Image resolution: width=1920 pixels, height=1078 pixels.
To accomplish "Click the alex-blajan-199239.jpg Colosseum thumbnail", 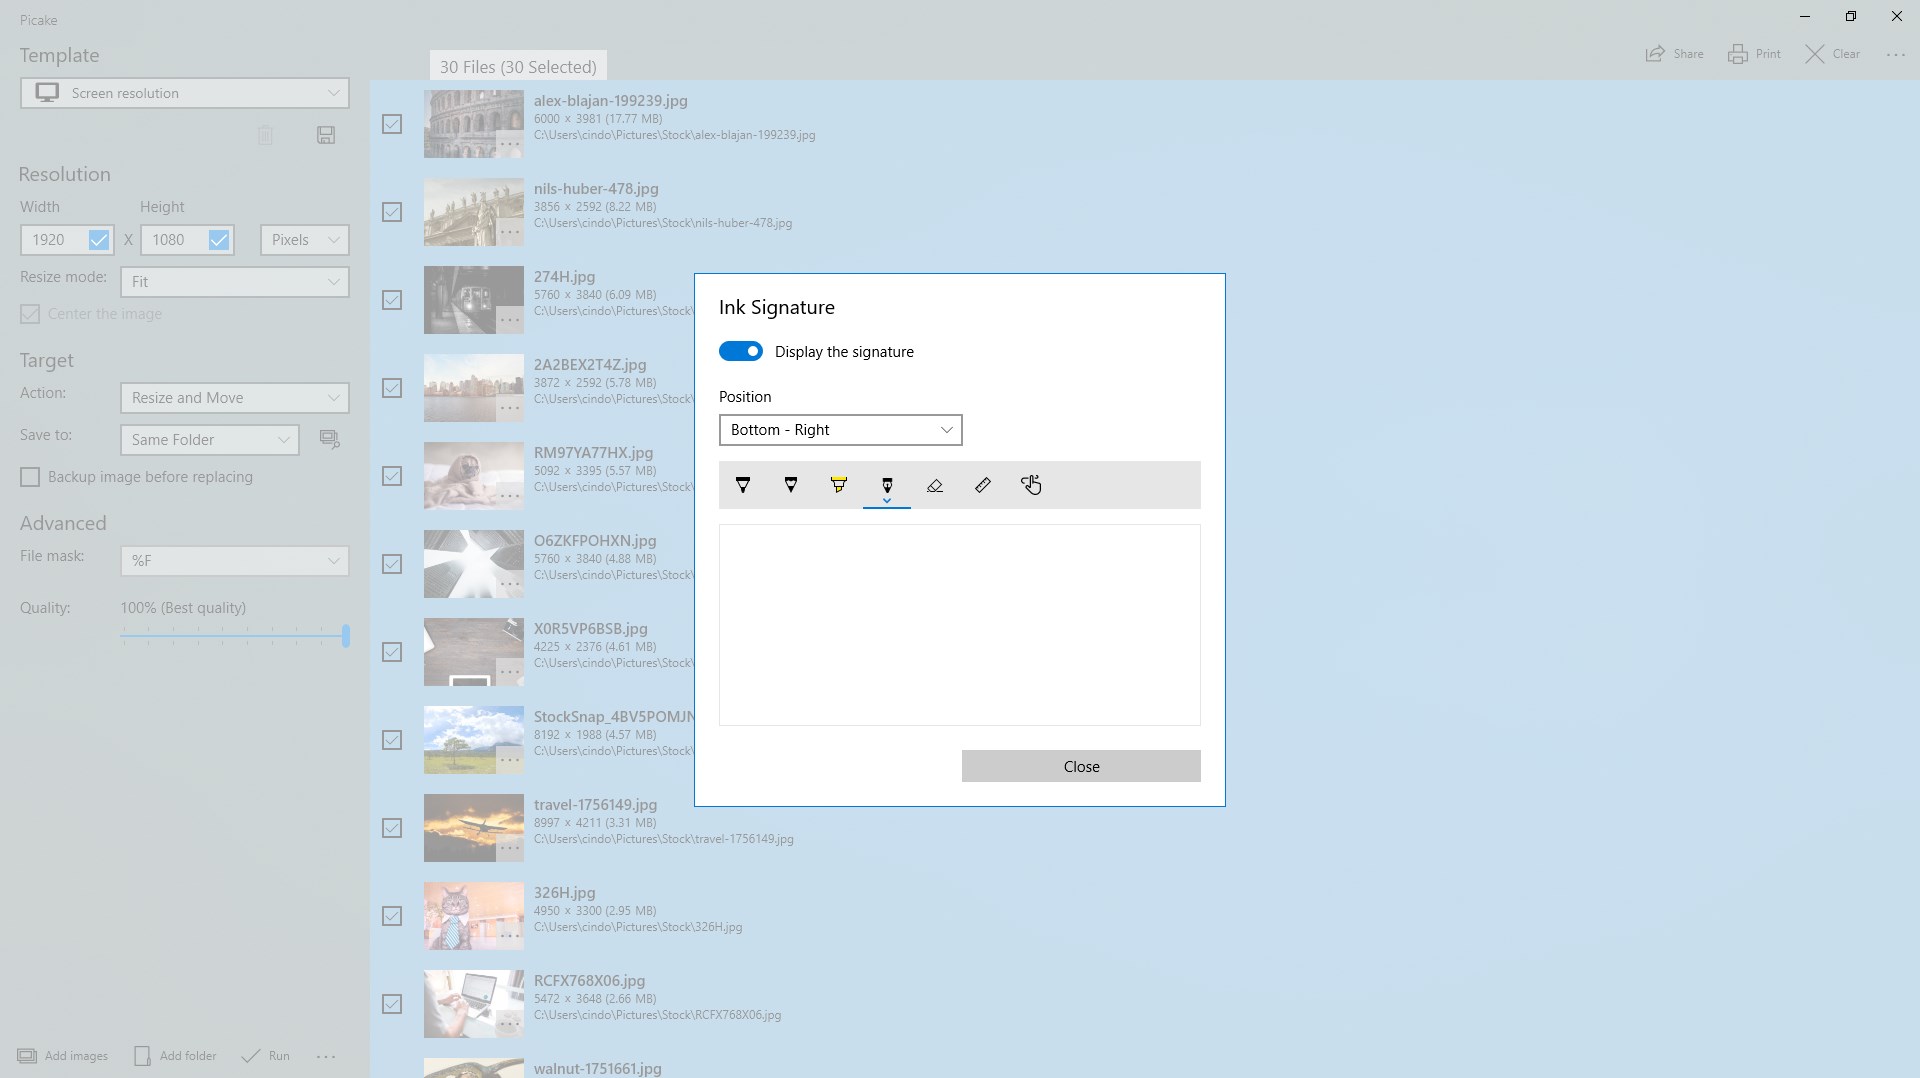I will point(473,124).
